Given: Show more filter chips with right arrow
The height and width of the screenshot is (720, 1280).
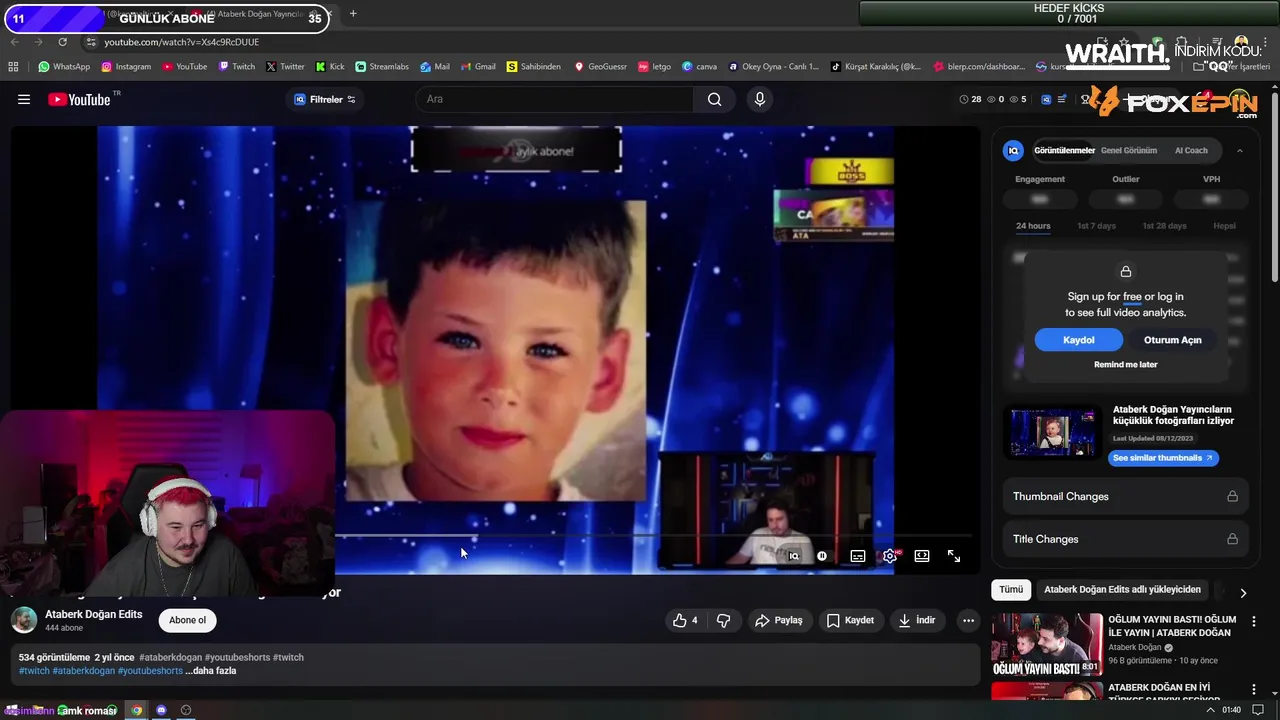Looking at the screenshot, I should (x=1243, y=593).
